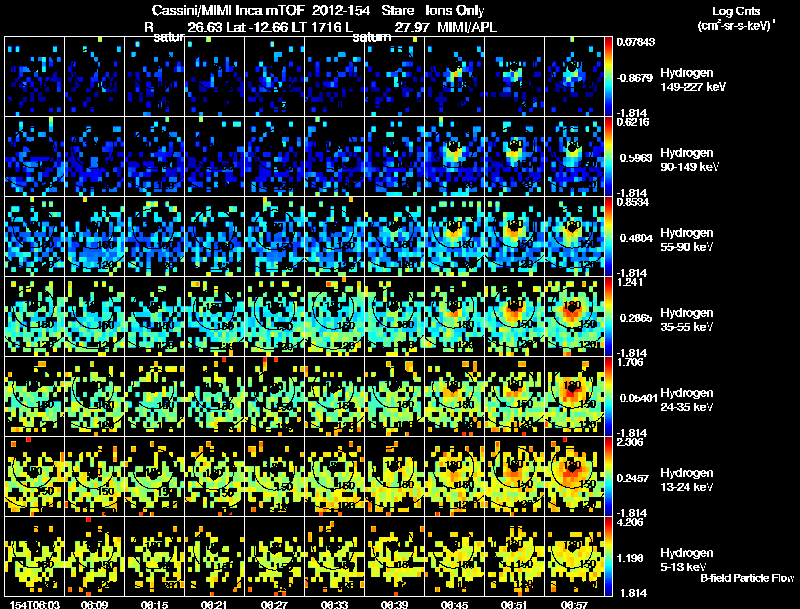Click the scale value 4.206
Image resolution: width=800 pixels, height=609 pixels.
[x=630, y=522]
